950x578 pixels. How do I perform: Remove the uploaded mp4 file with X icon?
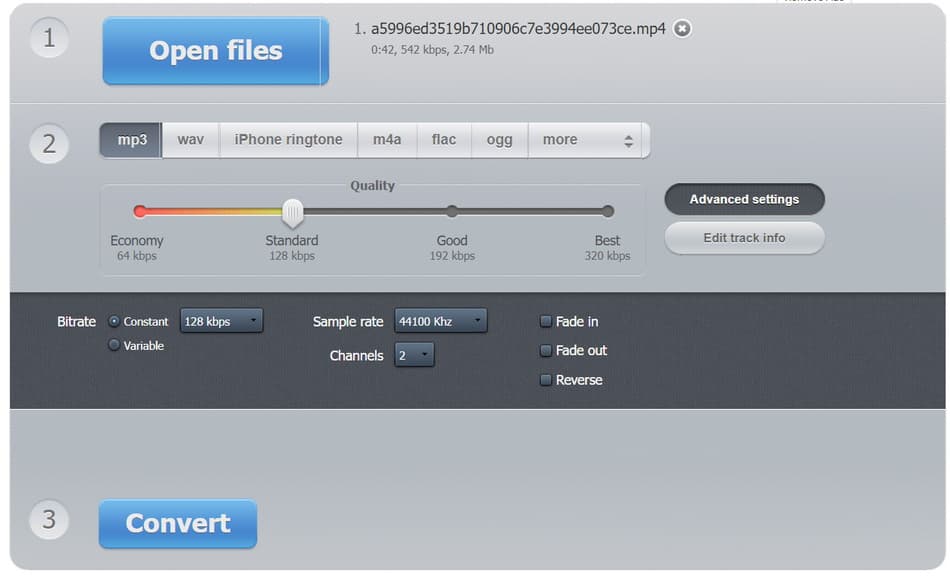tap(682, 29)
